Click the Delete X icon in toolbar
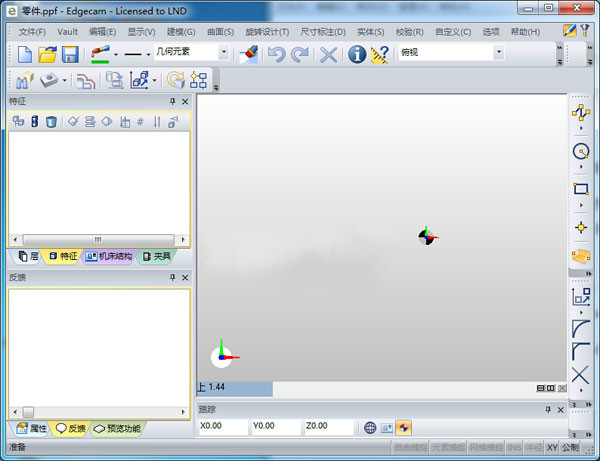Screen dimensions: 600x461 [328, 54]
